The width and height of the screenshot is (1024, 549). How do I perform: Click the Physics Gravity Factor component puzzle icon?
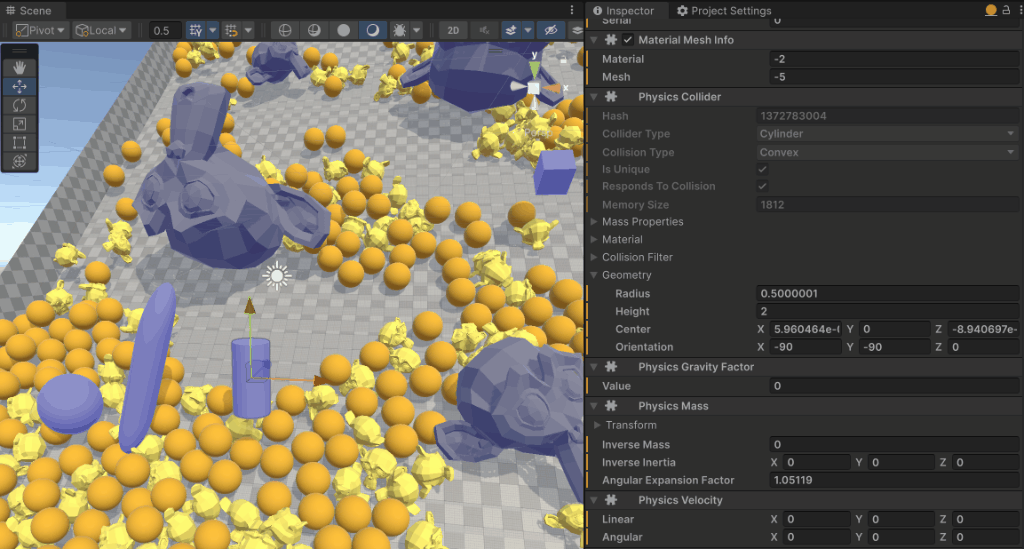pyautogui.click(x=611, y=367)
